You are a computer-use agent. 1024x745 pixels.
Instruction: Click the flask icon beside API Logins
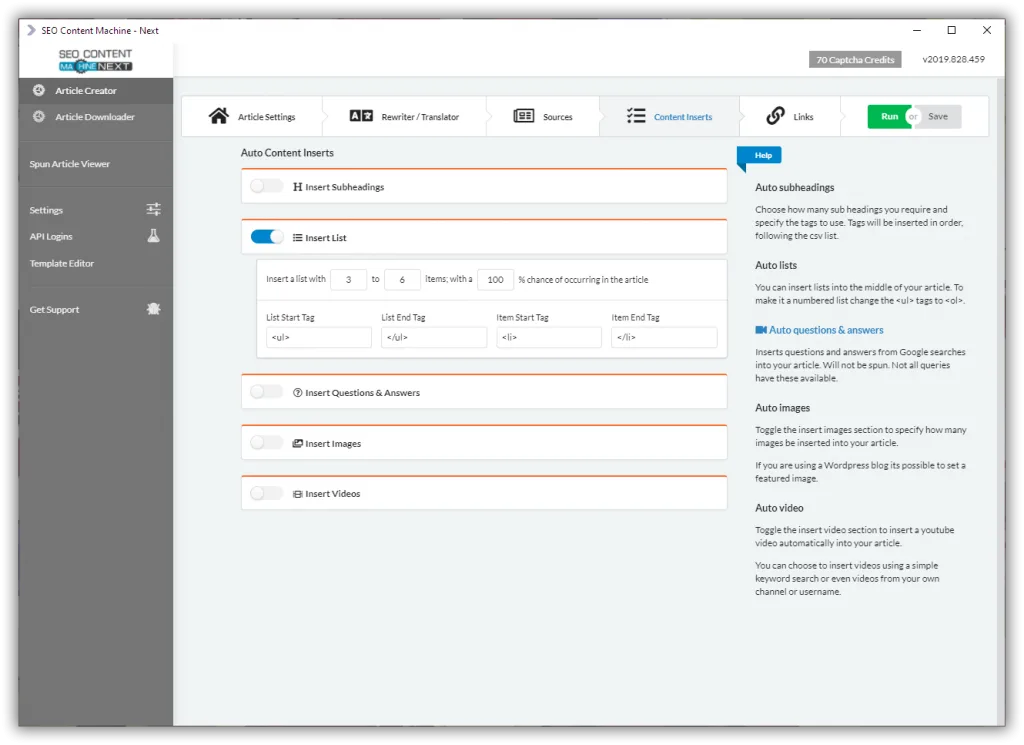tap(153, 236)
